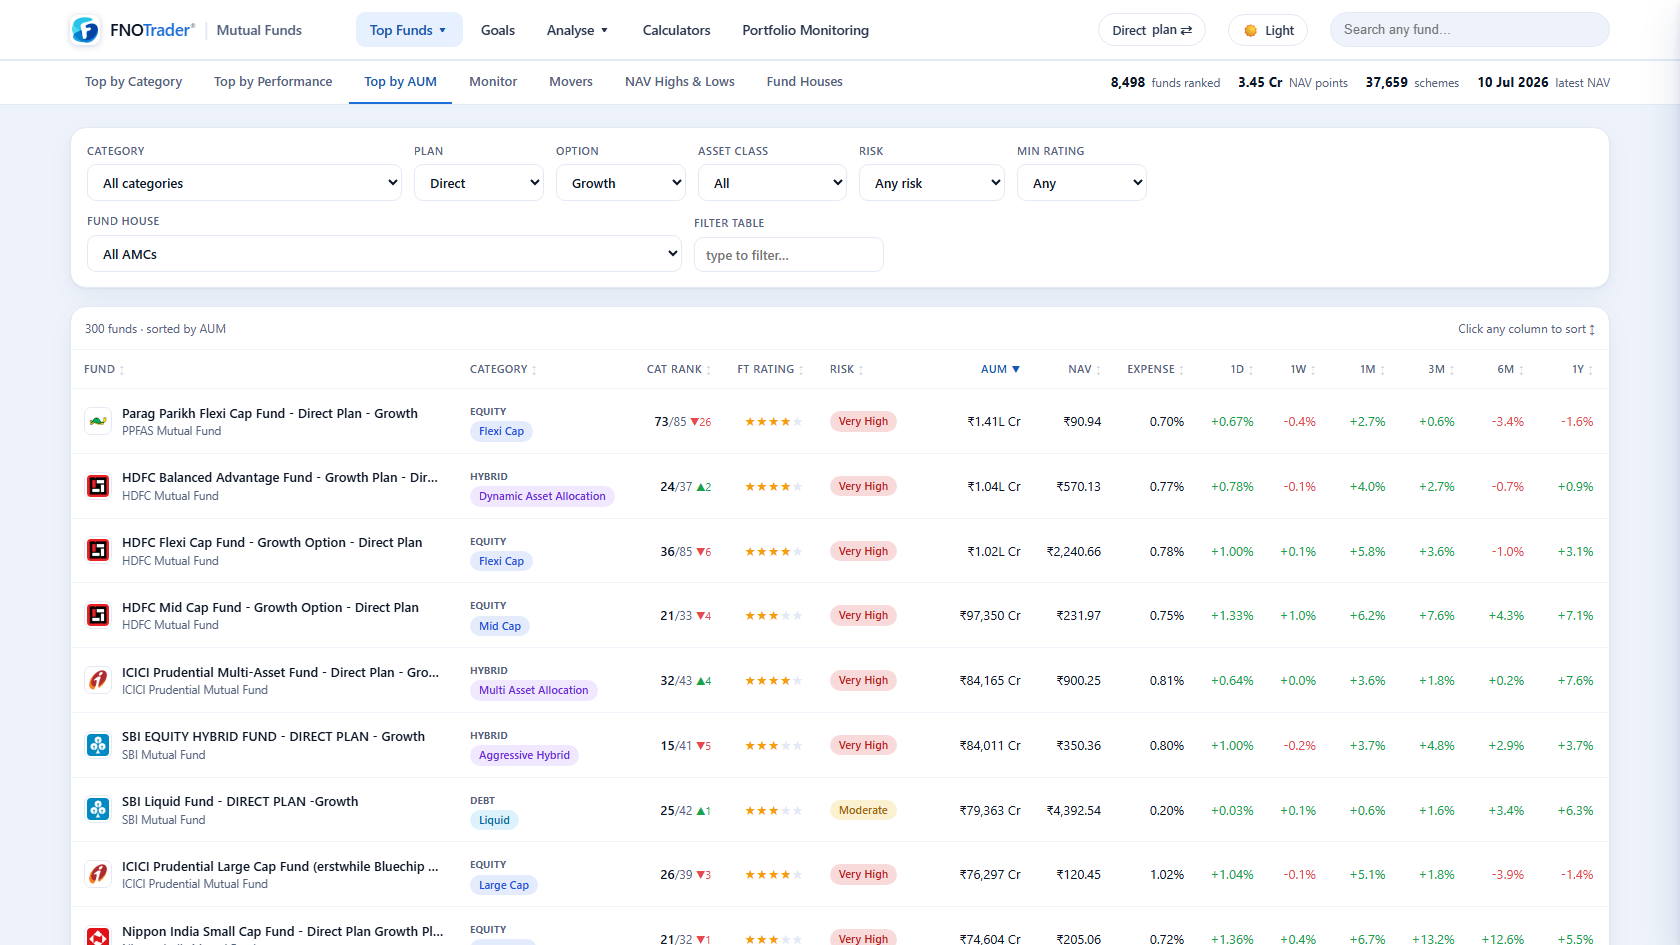This screenshot has width=1680, height=945.
Task: Click the Nippon India logo beside Small Cap Fund
Action: point(98,937)
